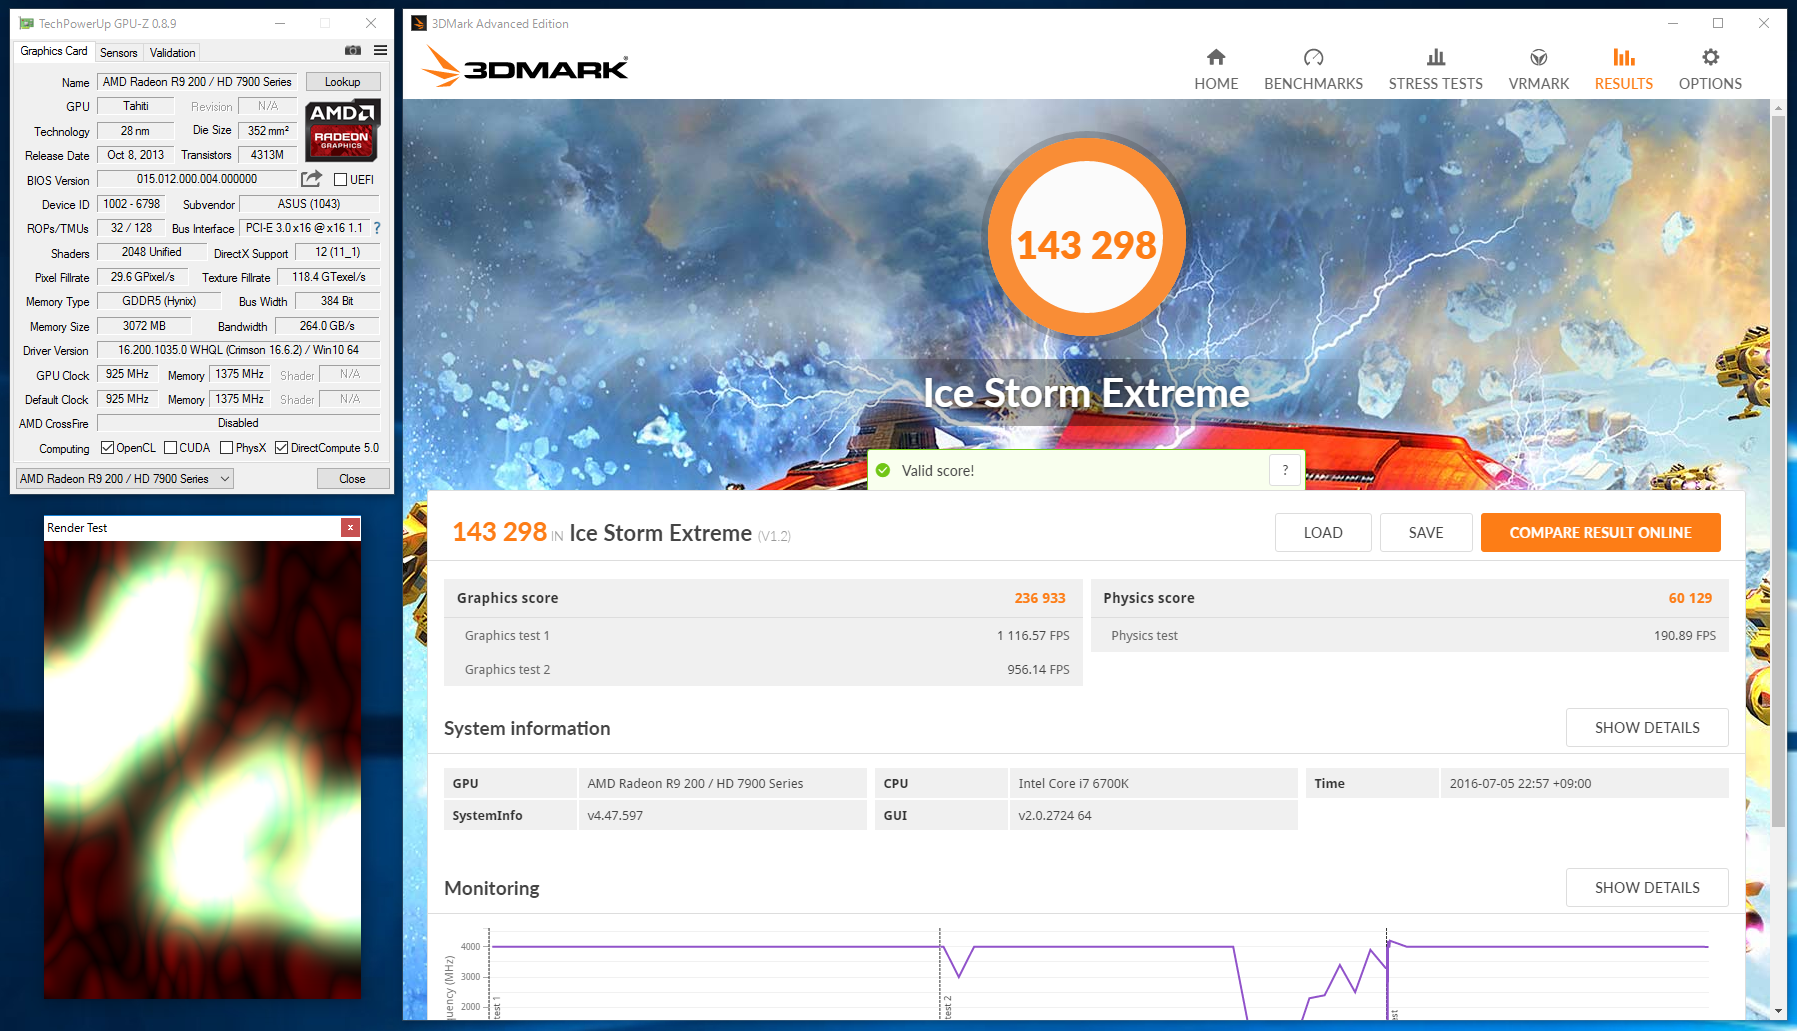Click the SAVE button

(x=1426, y=532)
